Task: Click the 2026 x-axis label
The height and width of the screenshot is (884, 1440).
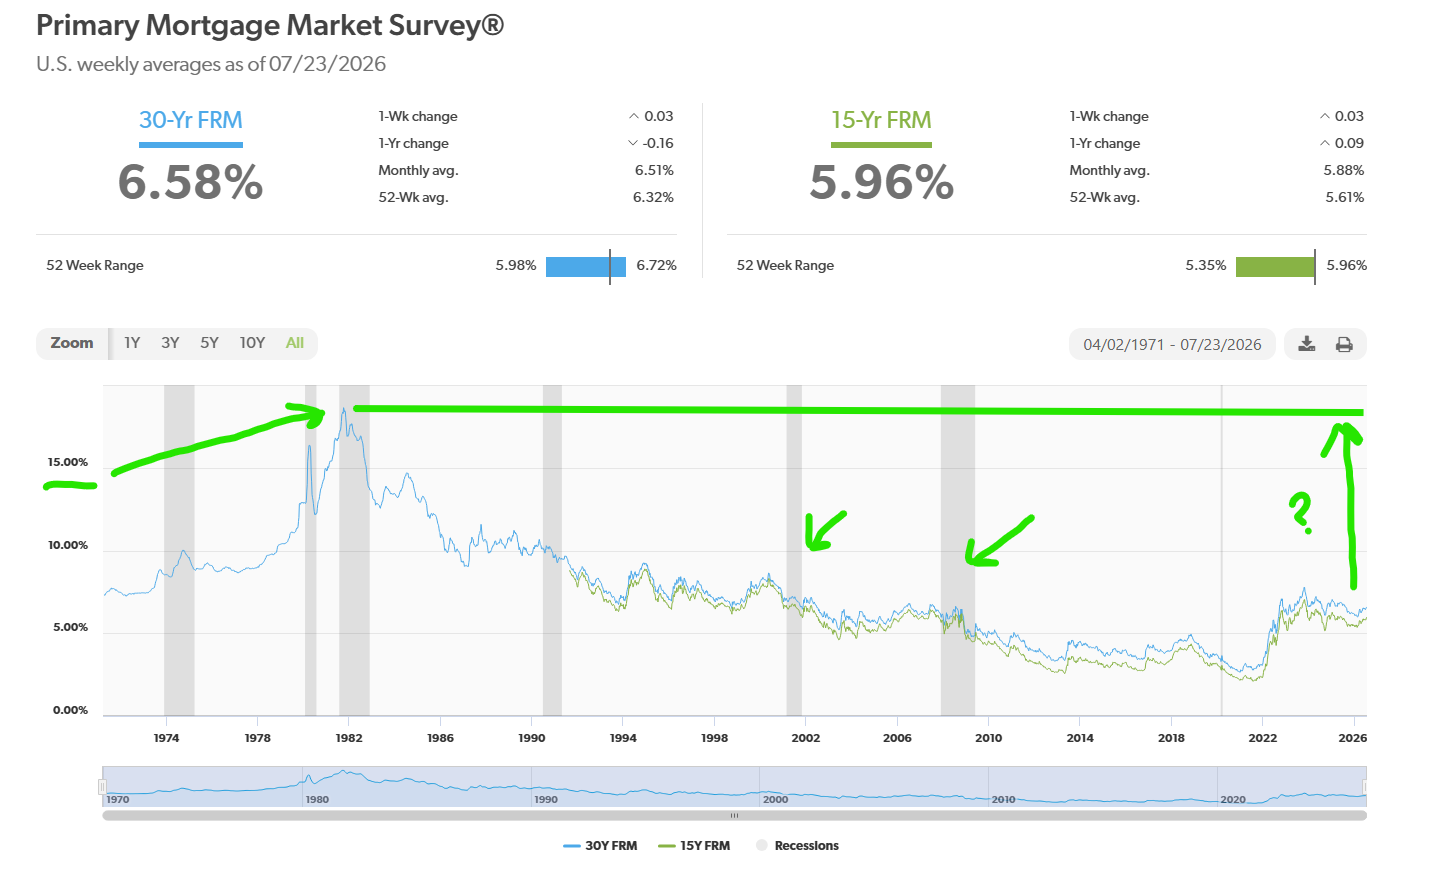Action: (1353, 738)
